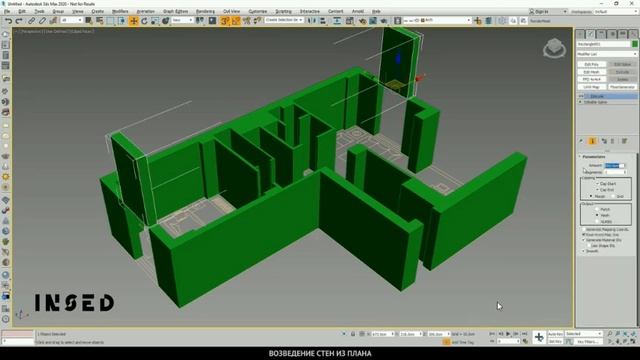
Task: Click Make Unique stack icon
Action: 603,141
